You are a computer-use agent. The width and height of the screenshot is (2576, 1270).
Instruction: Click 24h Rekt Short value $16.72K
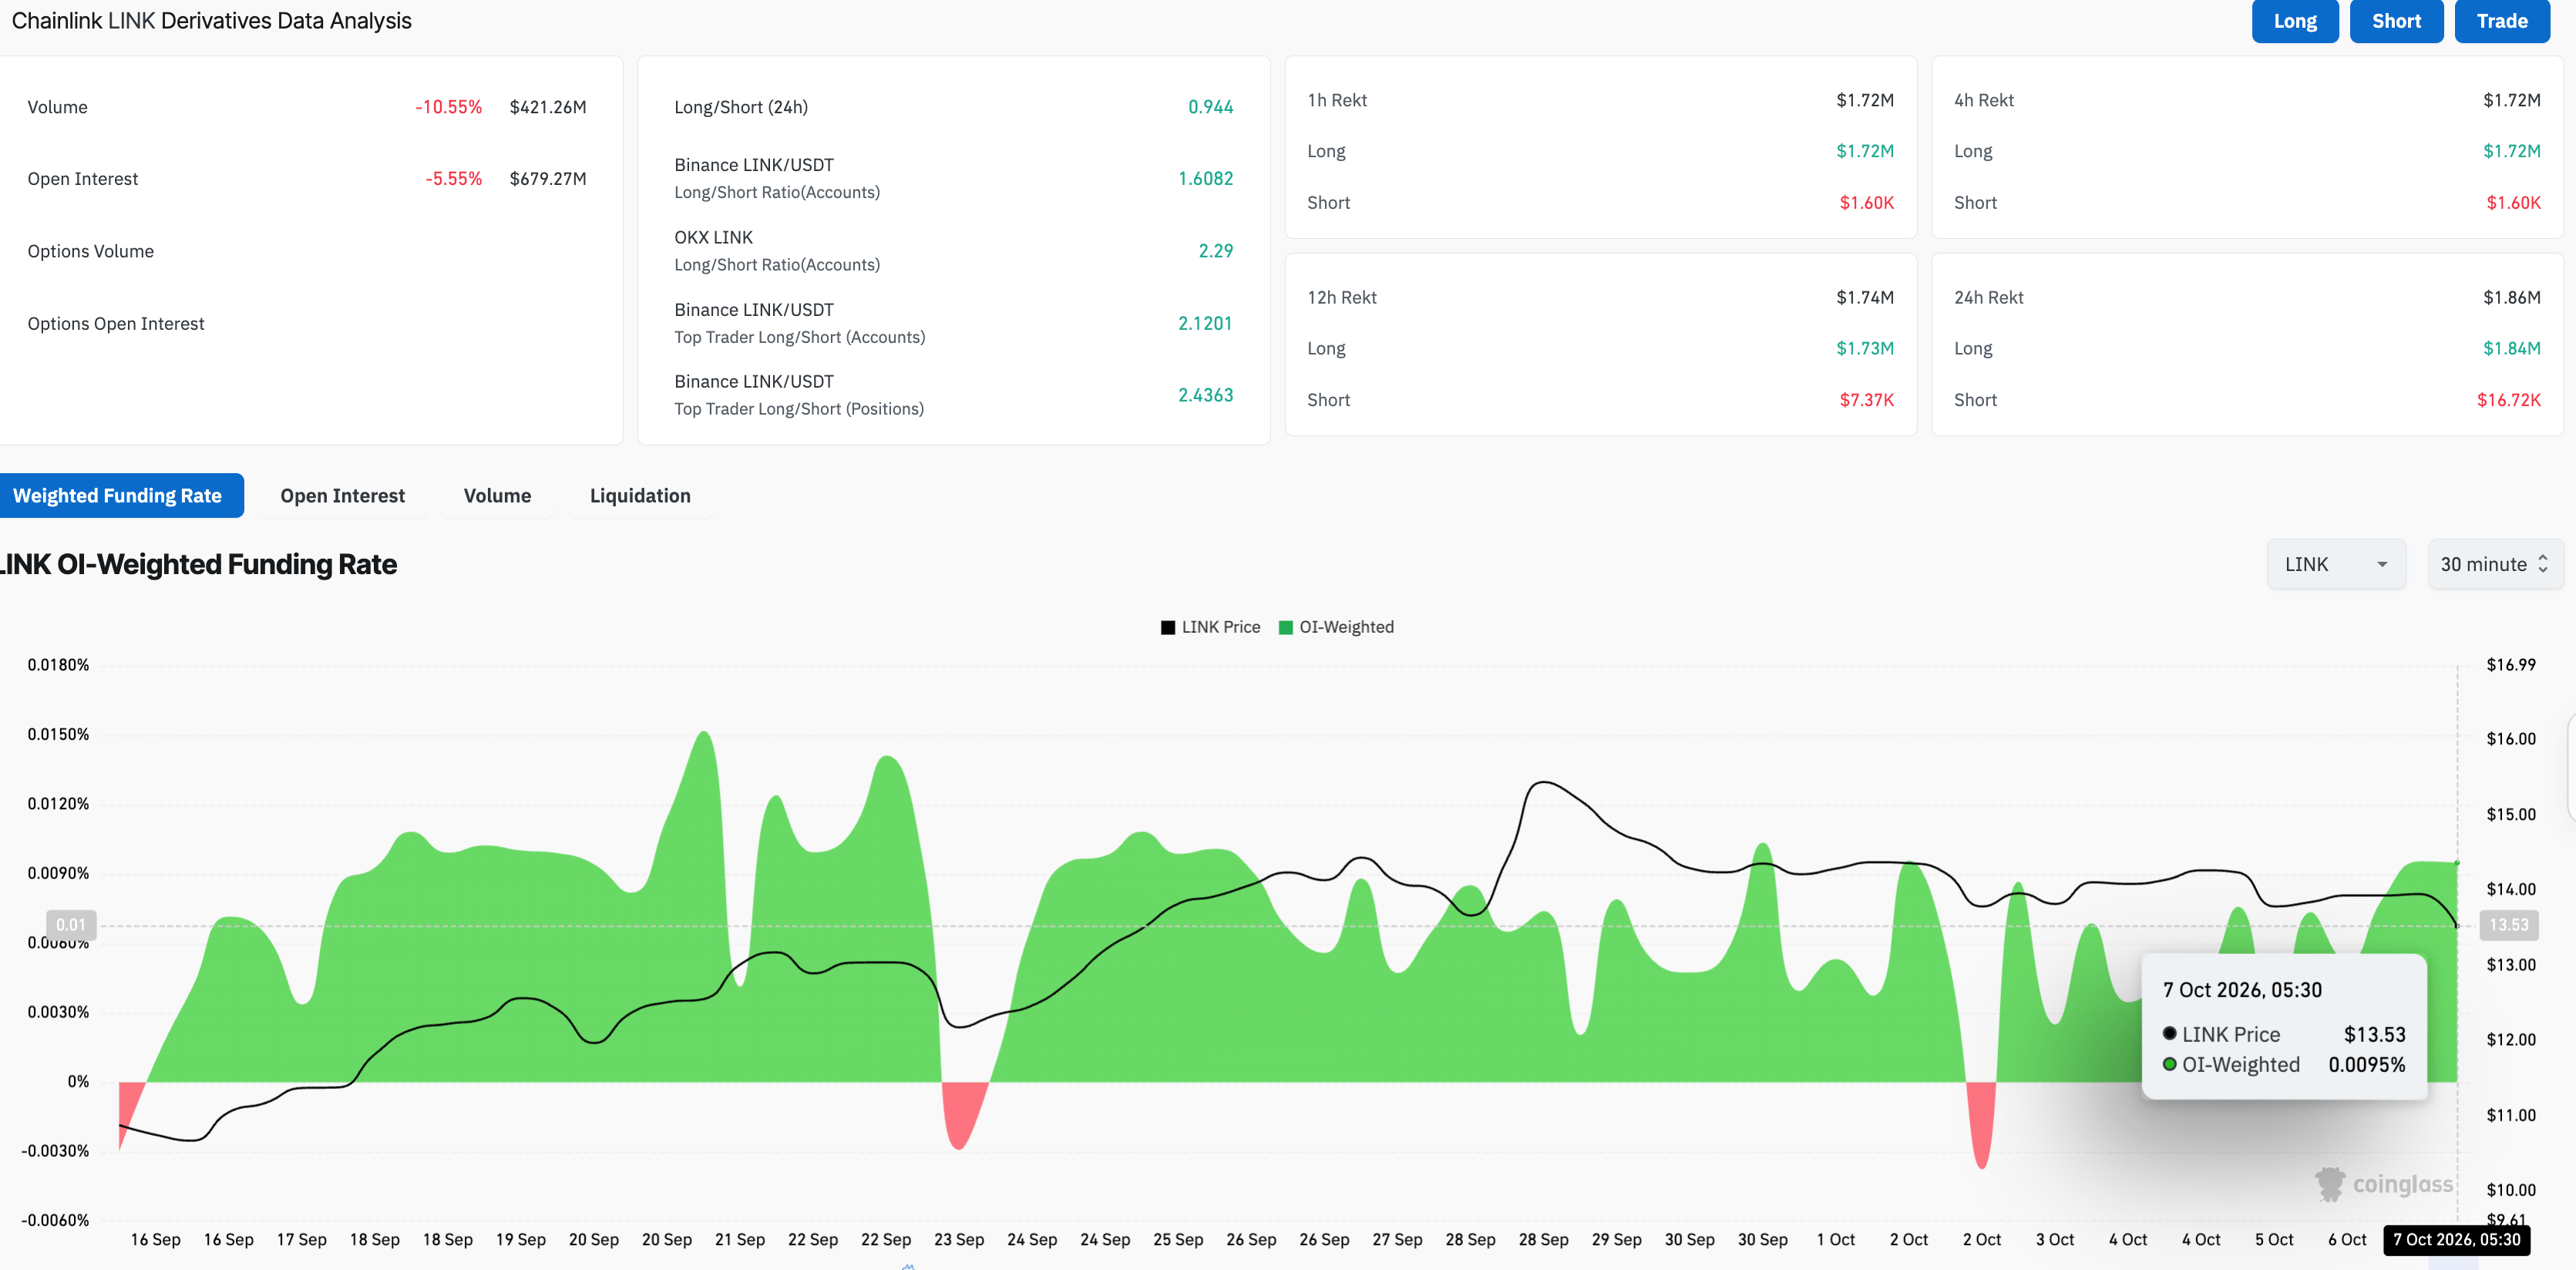coord(2509,400)
